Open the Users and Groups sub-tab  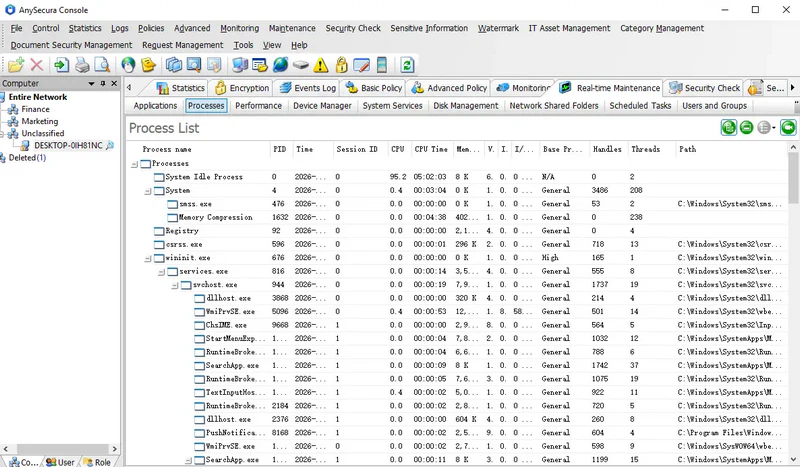pyautogui.click(x=714, y=106)
